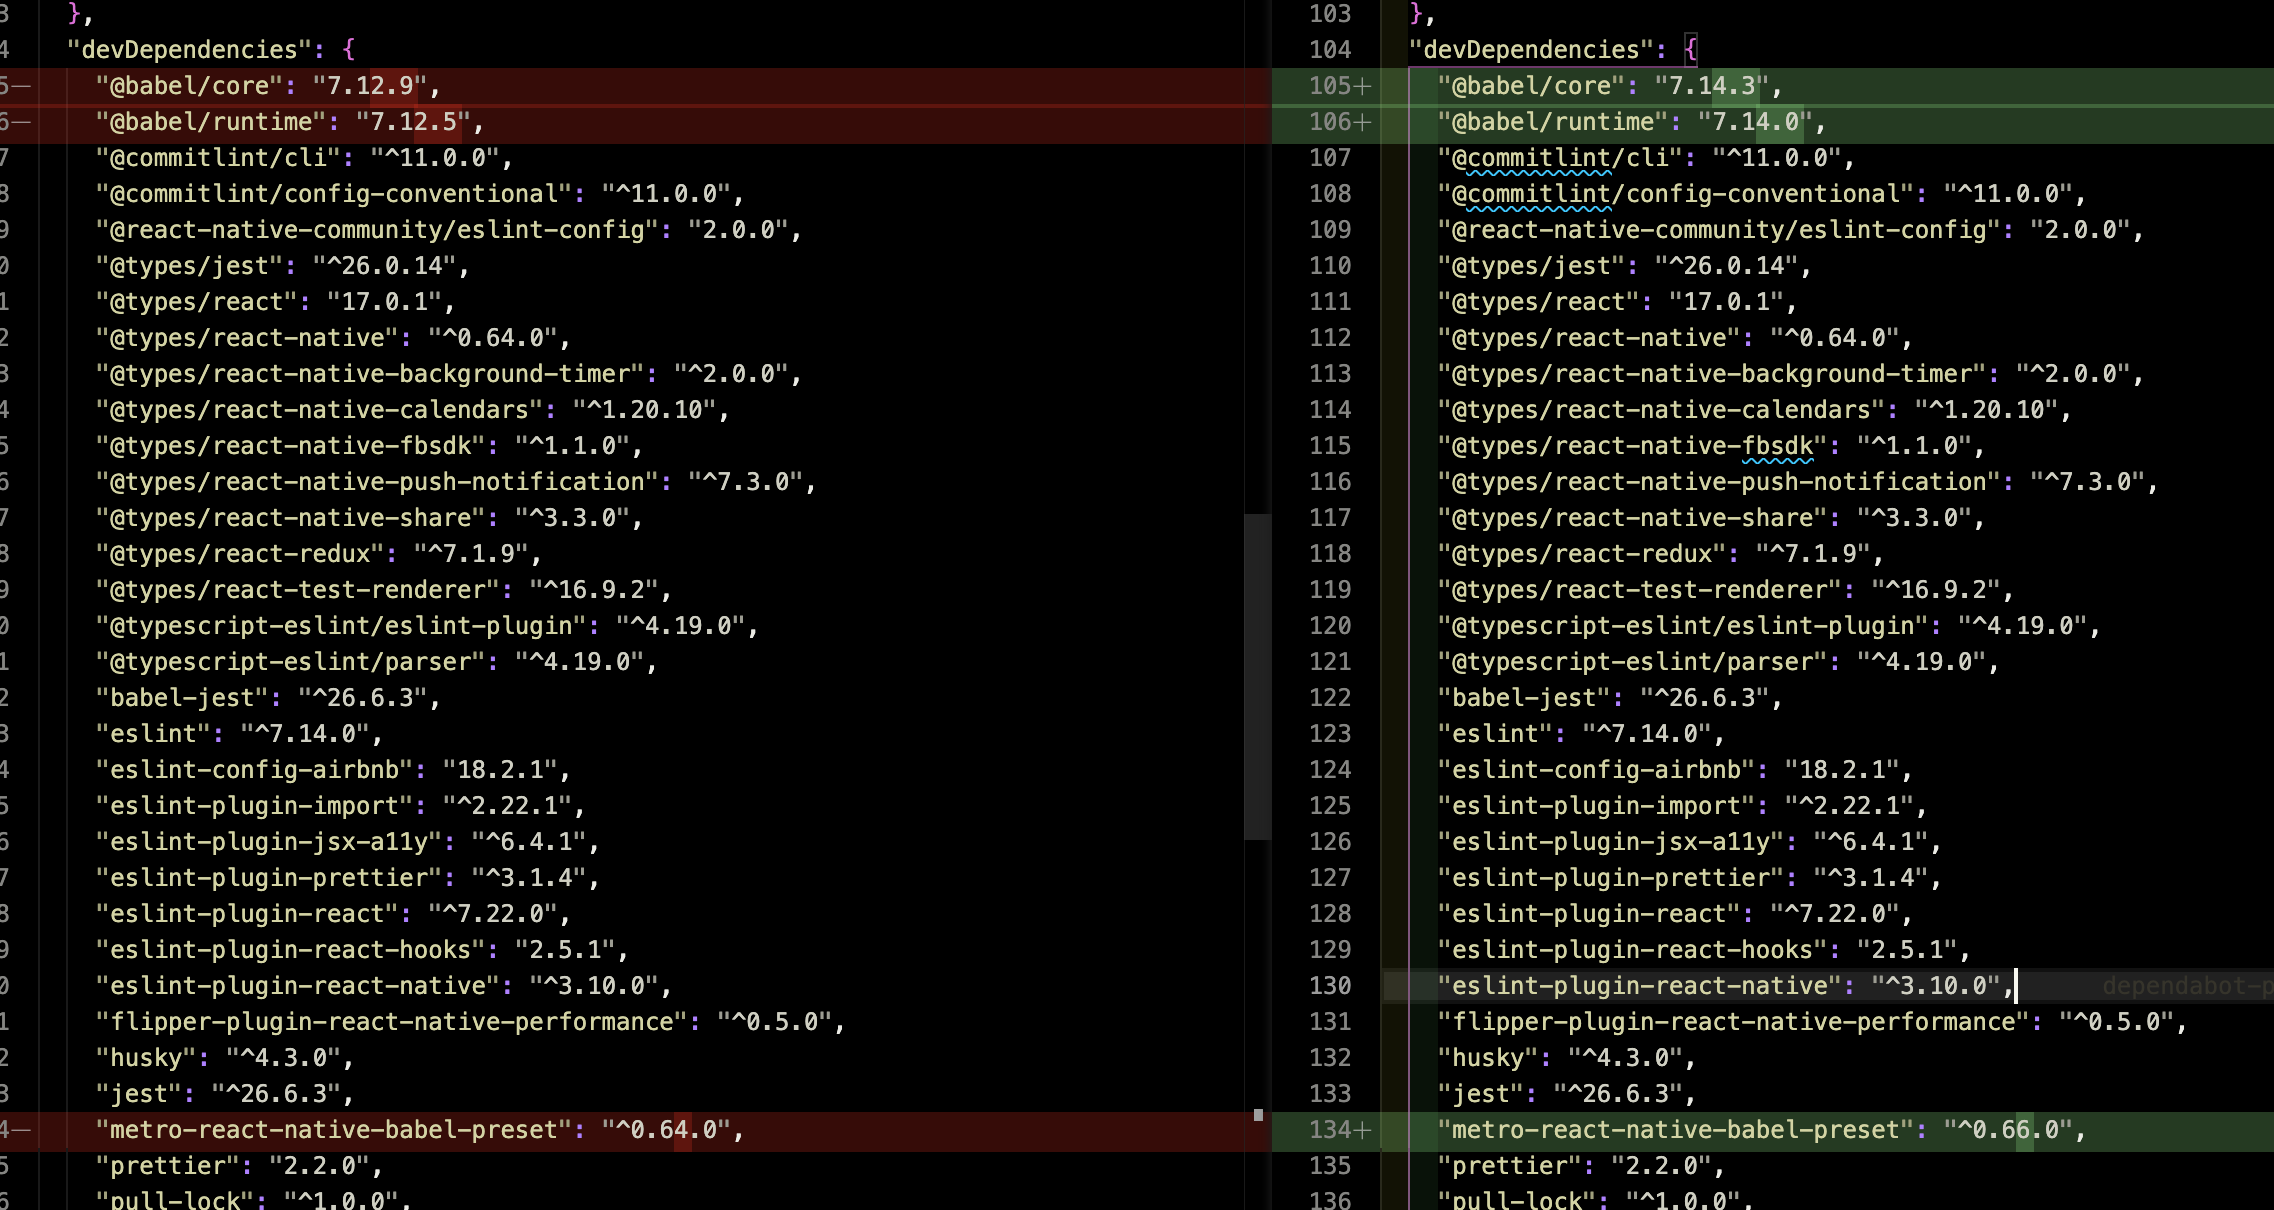Click line number 110 in the gutter

click(x=1330, y=266)
